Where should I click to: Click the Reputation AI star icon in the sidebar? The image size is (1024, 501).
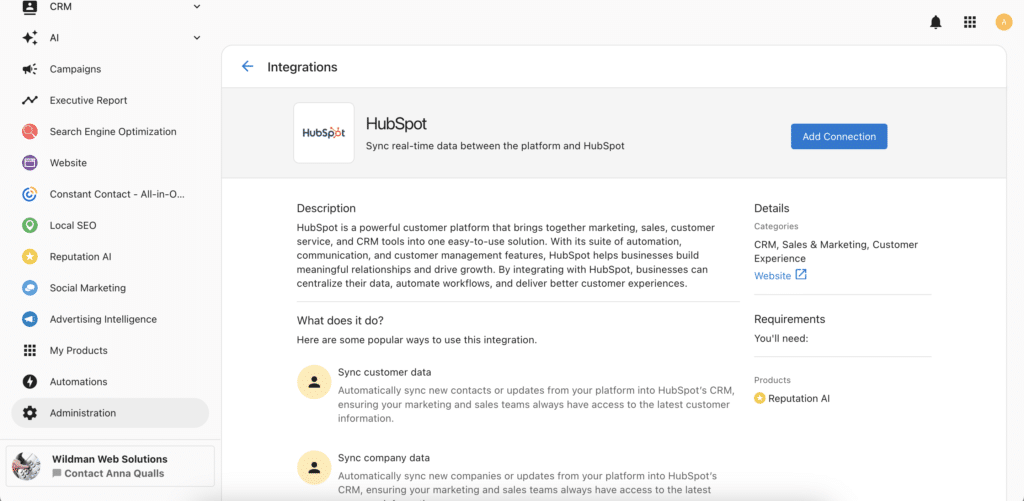[29, 257]
